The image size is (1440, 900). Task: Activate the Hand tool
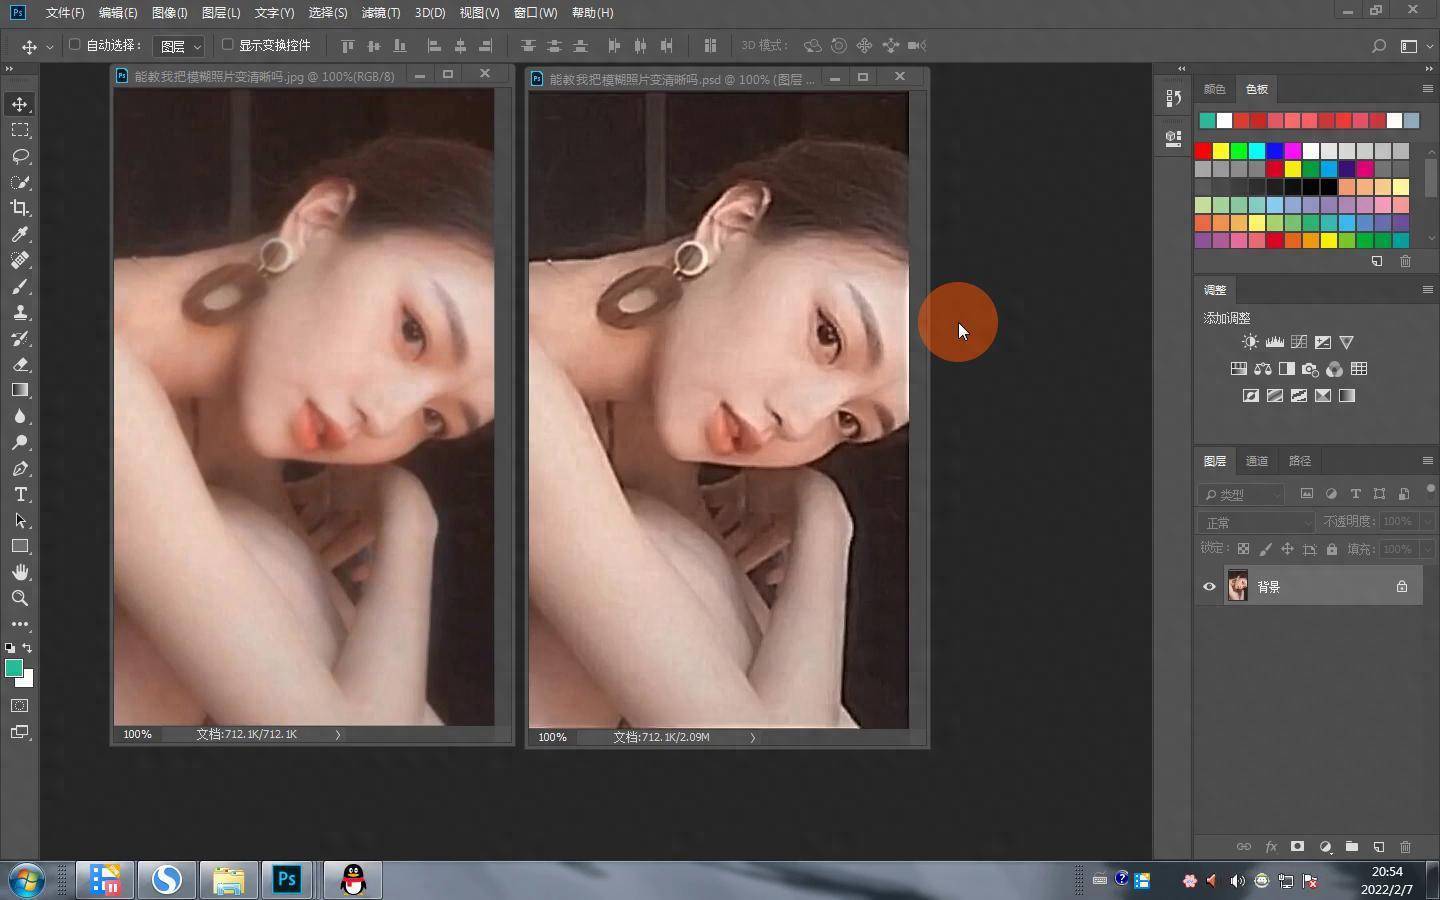click(x=20, y=572)
